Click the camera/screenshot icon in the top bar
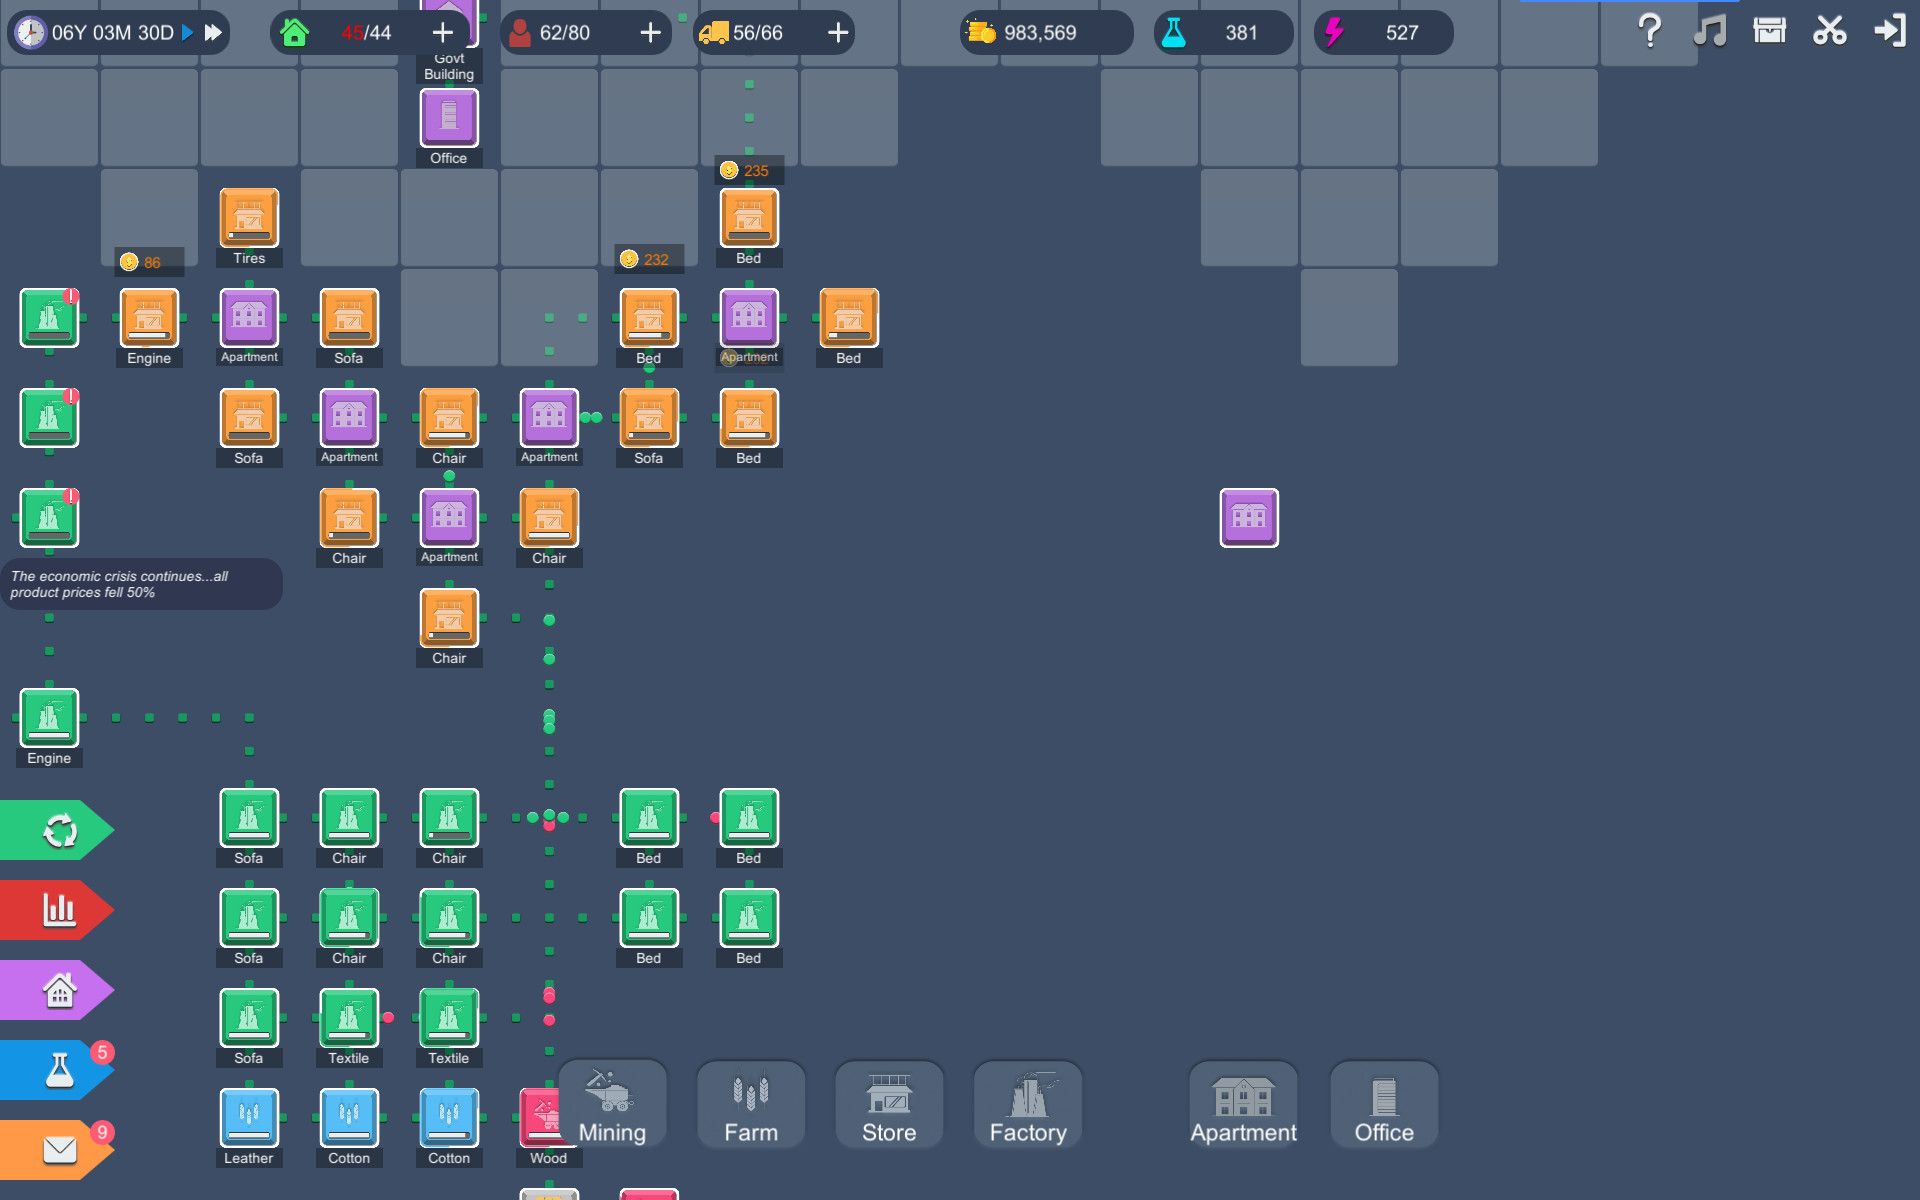 [x=1769, y=31]
